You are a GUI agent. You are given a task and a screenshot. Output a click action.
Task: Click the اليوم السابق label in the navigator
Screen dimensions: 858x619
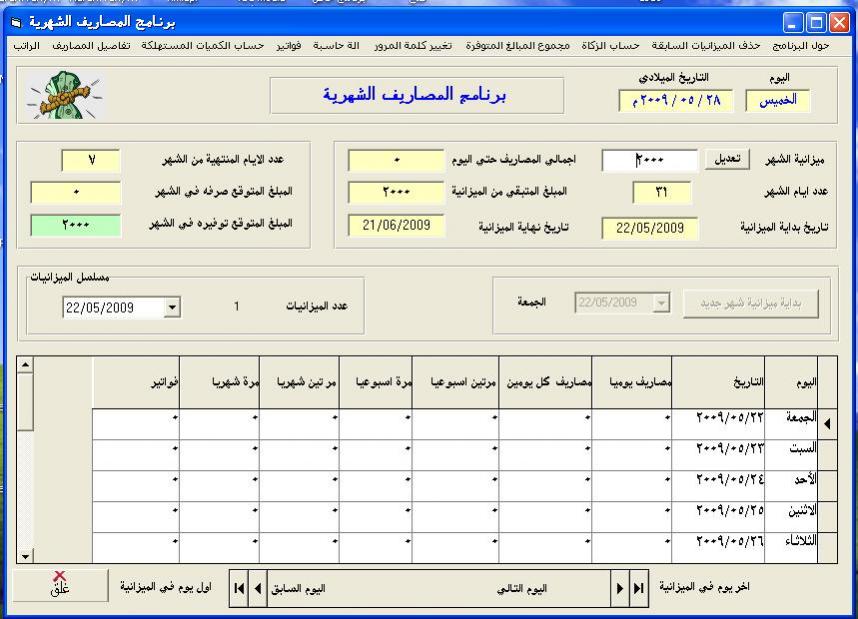click(299, 589)
